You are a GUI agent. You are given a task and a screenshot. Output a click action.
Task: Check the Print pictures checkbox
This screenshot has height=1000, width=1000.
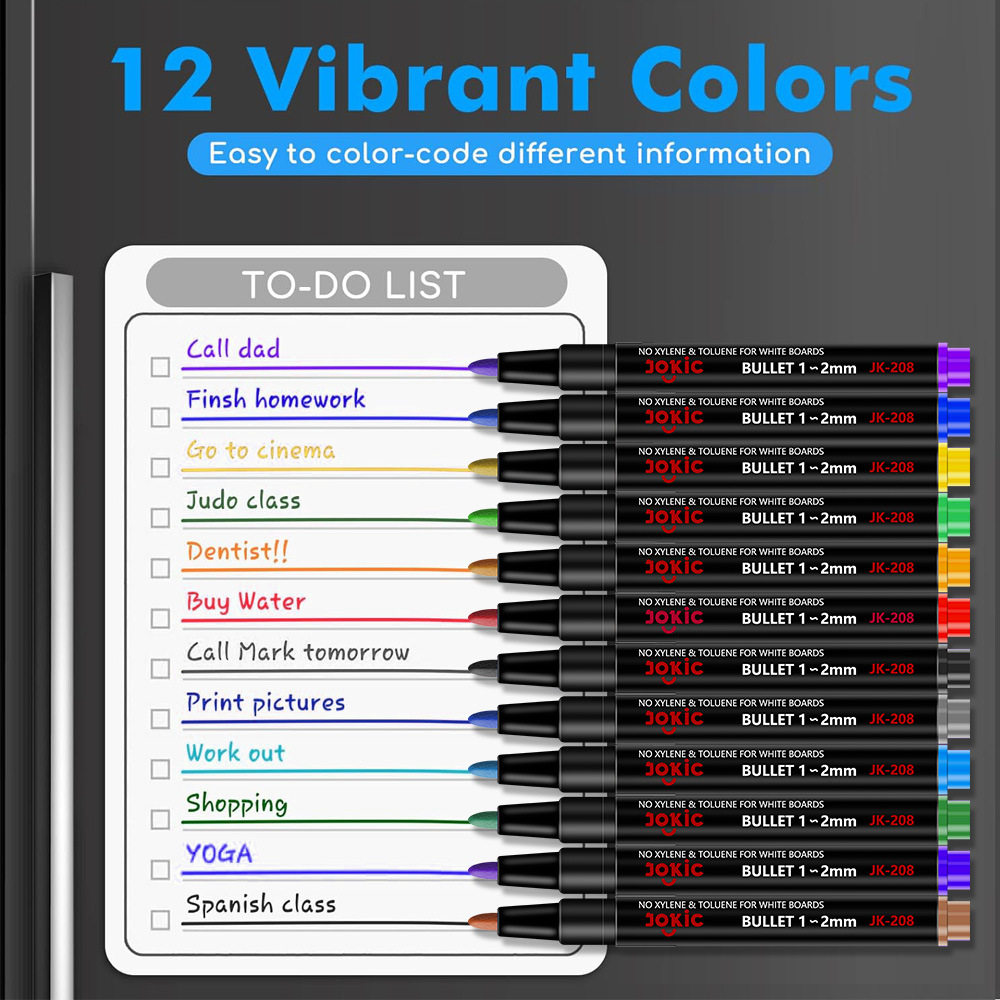point(160,719)
